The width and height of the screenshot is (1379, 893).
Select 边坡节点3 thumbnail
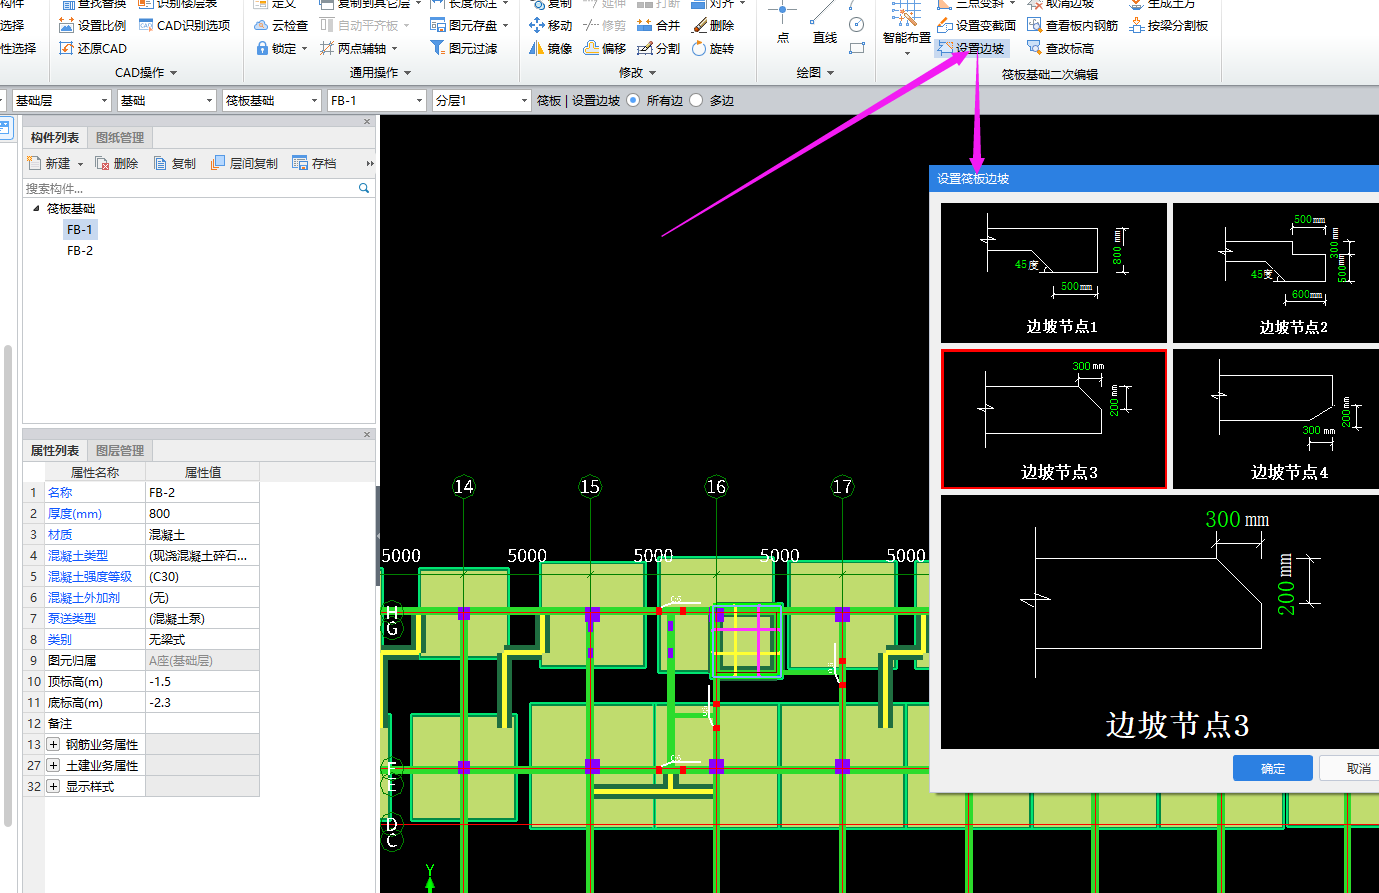pyautogui.click(x=1054, y=419)
